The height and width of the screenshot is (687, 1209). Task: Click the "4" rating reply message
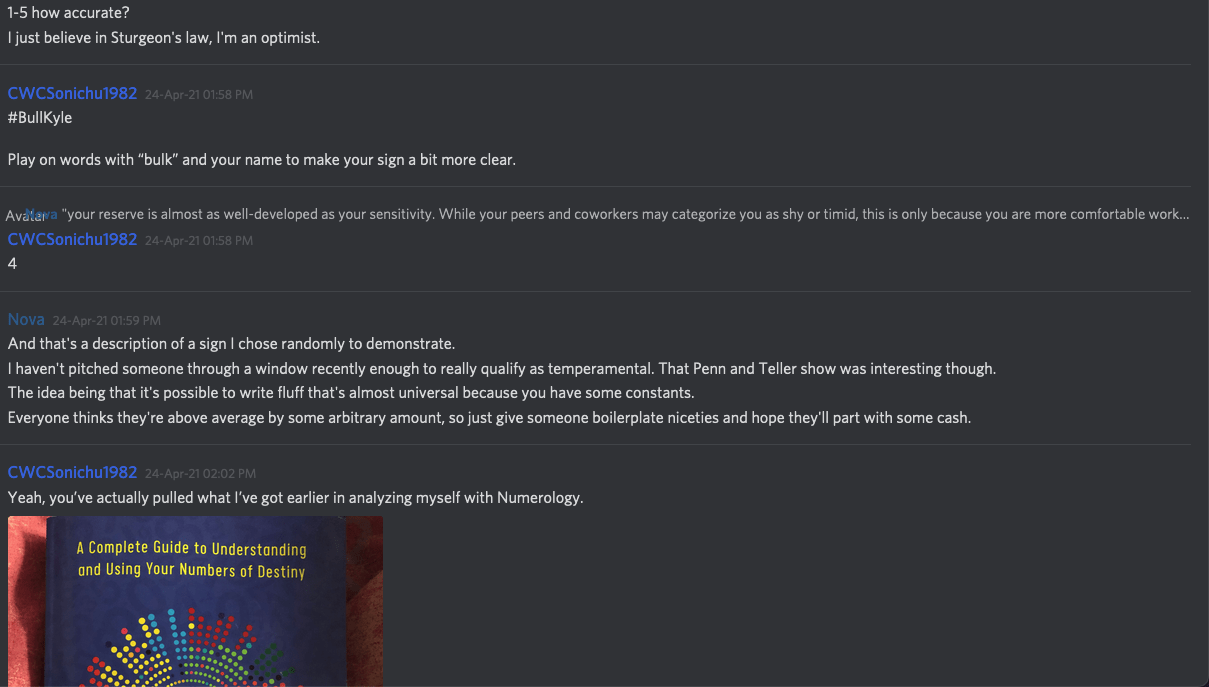point(12,264)
